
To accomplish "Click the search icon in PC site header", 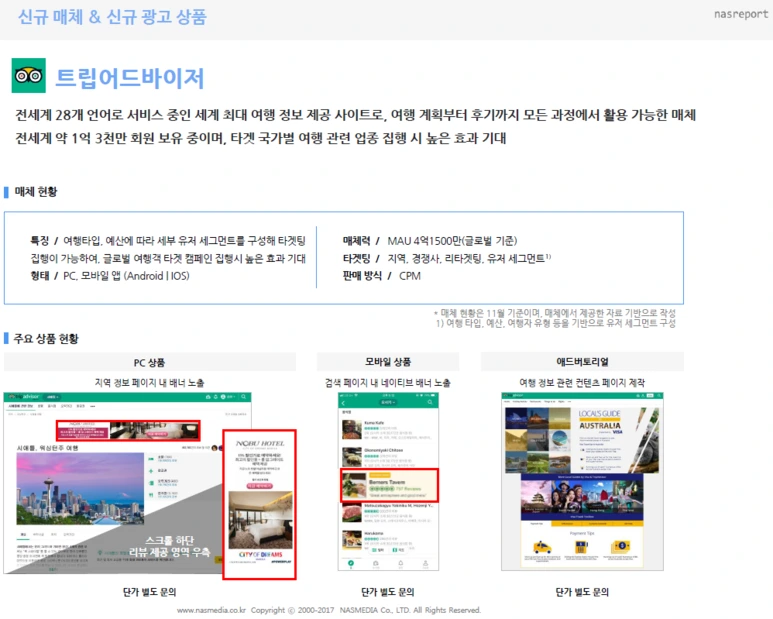I will [243, 397].
